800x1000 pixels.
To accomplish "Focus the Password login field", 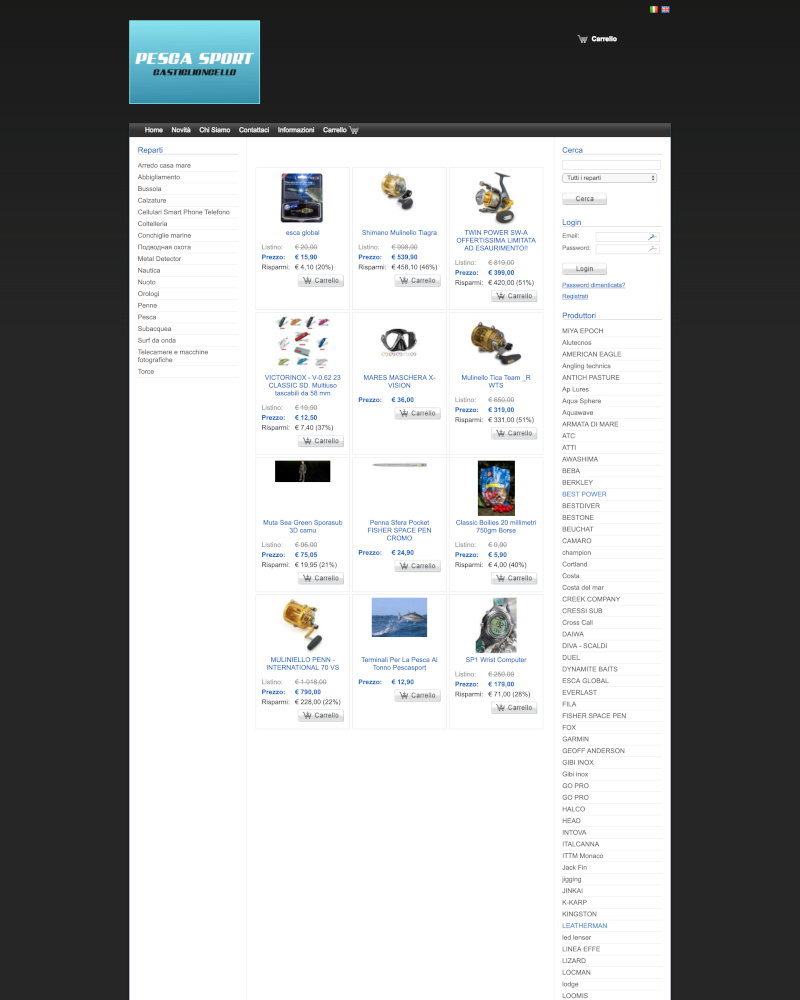I will click(x=627, y=249).
